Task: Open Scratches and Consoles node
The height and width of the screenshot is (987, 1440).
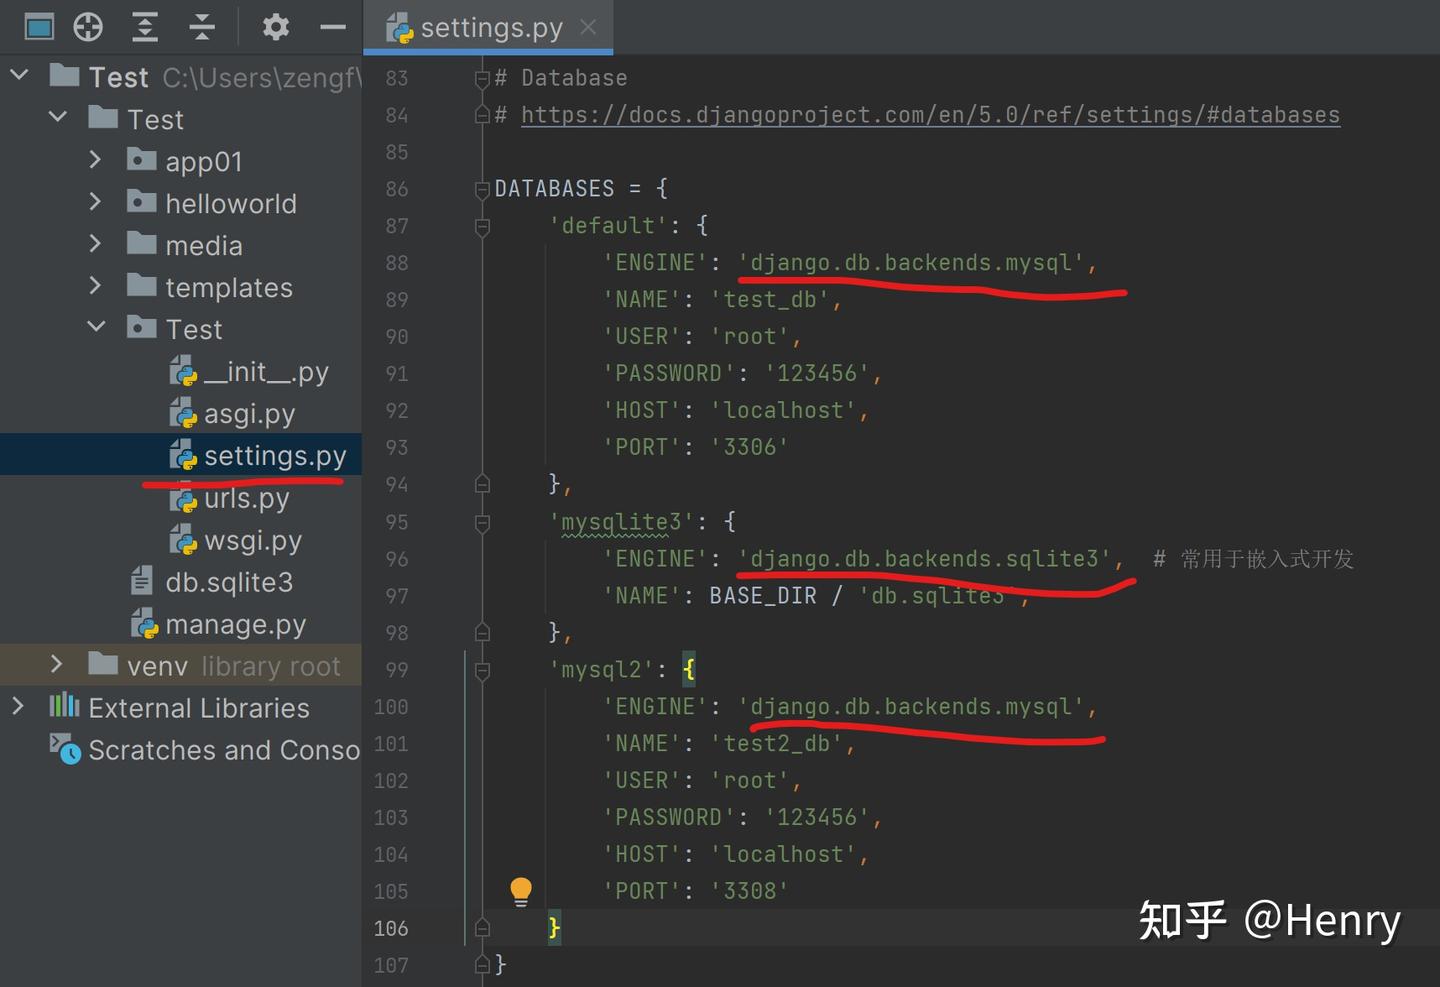Action: [x=224, y=749]
